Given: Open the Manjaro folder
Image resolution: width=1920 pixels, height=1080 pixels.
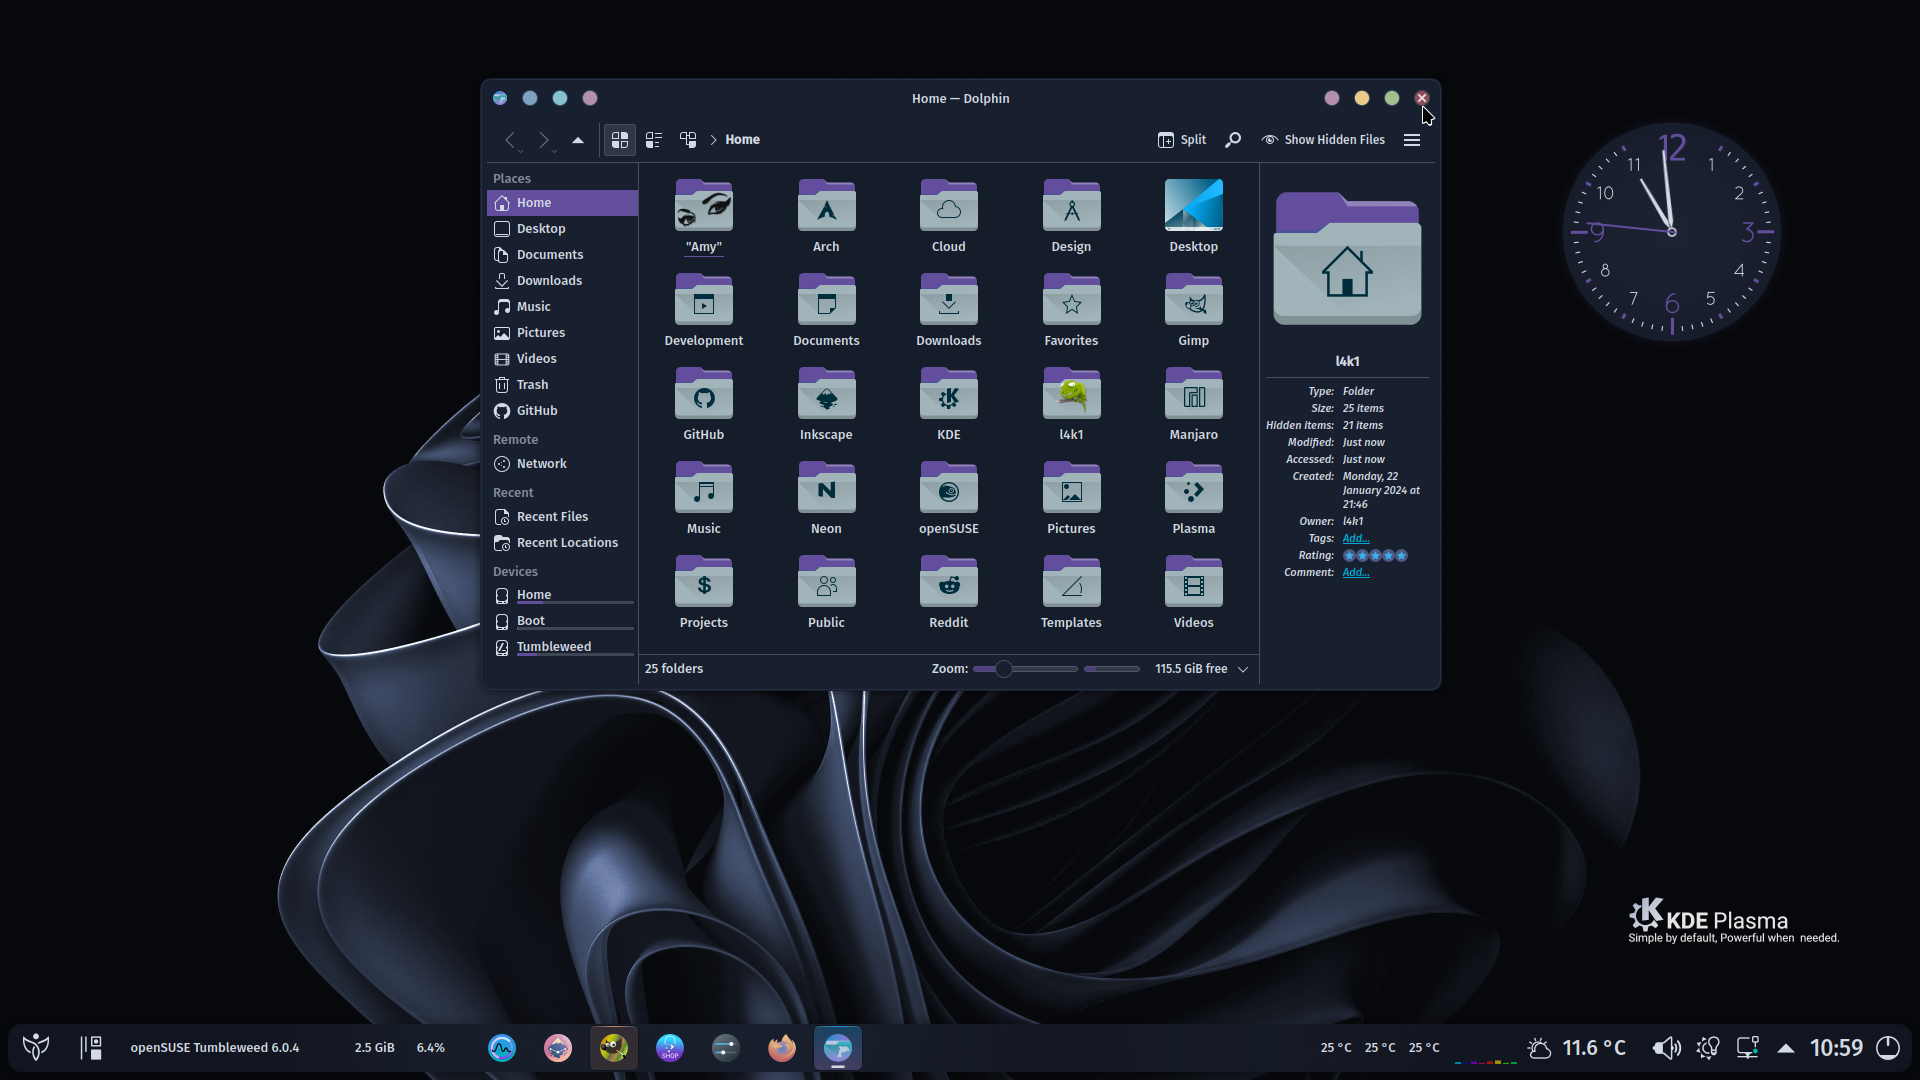Looking at the screenshot, I should (x=1193, y=404).
